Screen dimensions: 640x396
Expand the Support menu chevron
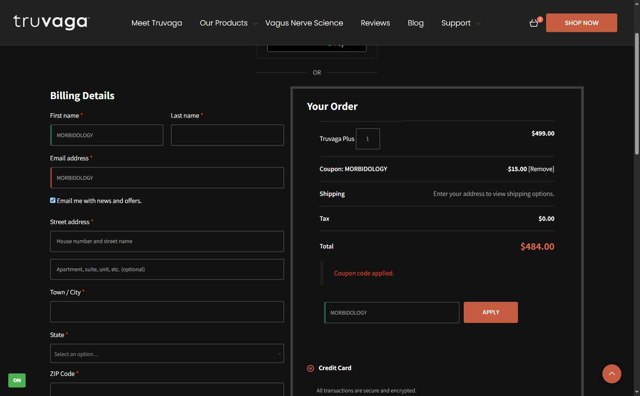[478, 24]
